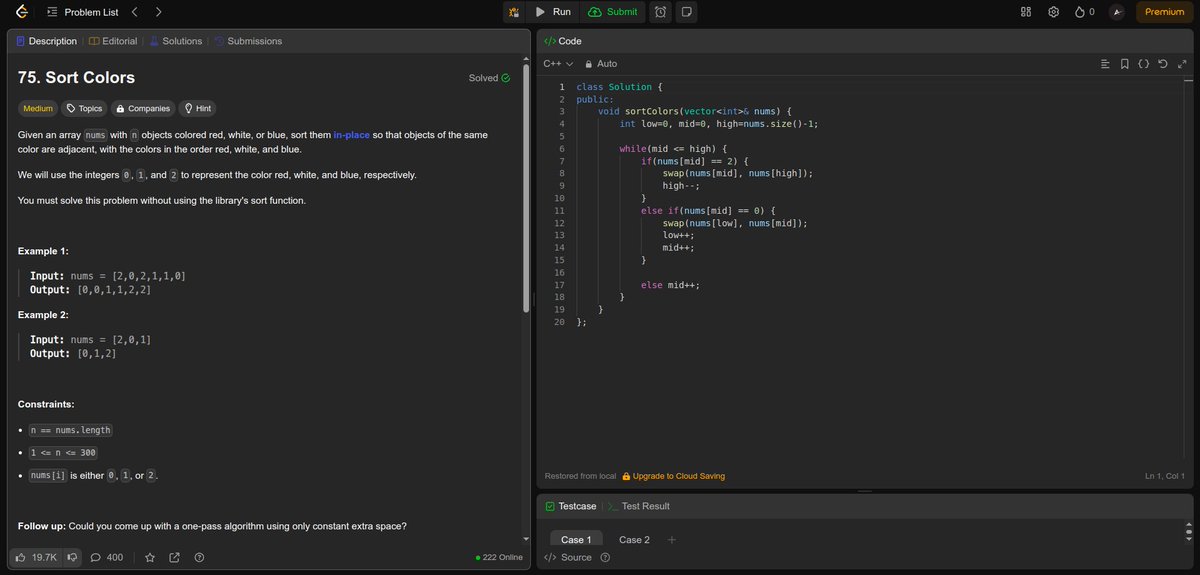Expand the Companies tag
The height and width of the screenshot is (575, 1200).
click(x=142, y=108)
